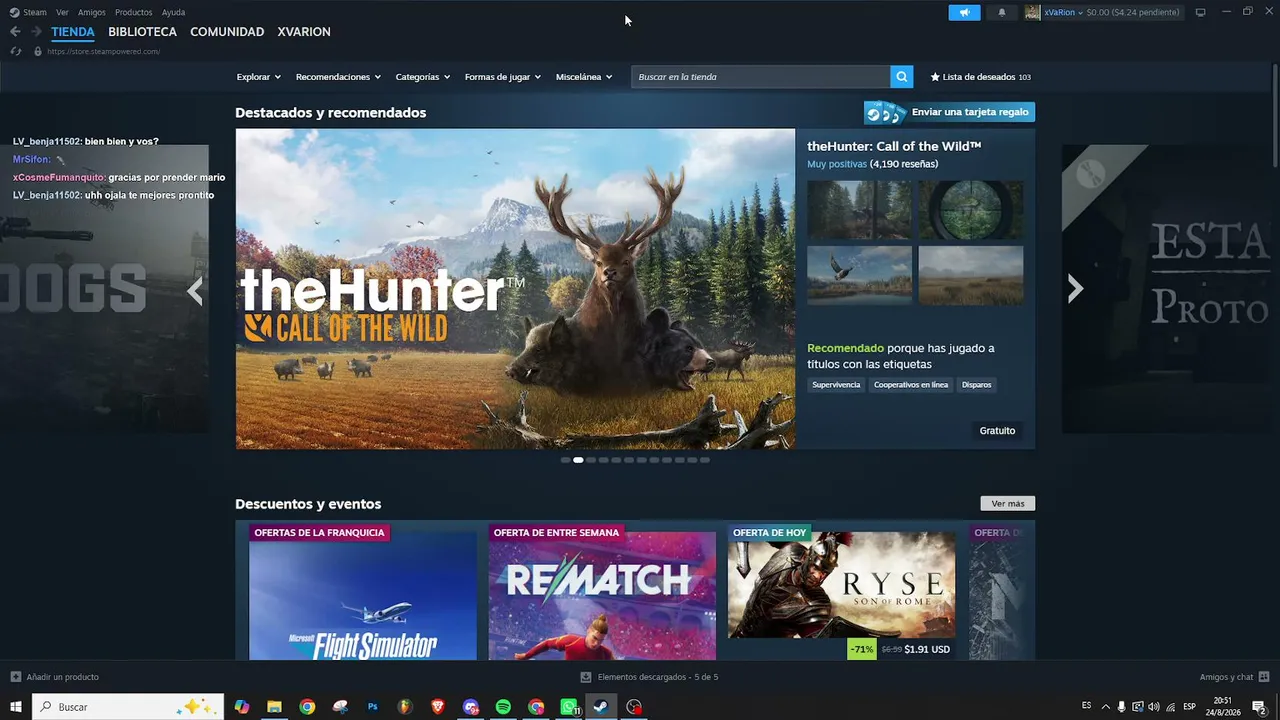Open the Productos menu

click(134, 12)
